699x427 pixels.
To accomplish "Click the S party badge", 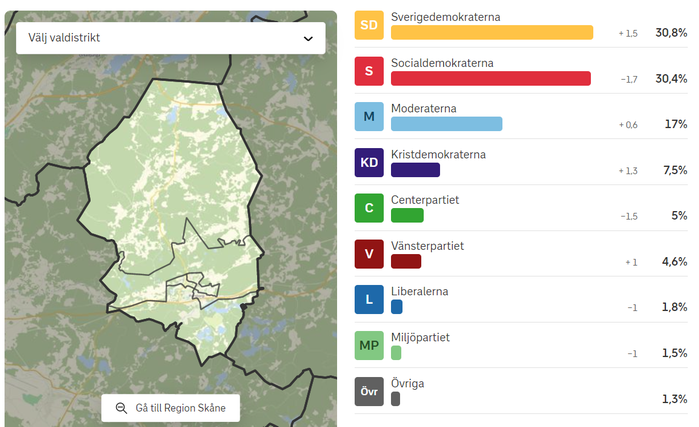I will [x=369, y=71].
